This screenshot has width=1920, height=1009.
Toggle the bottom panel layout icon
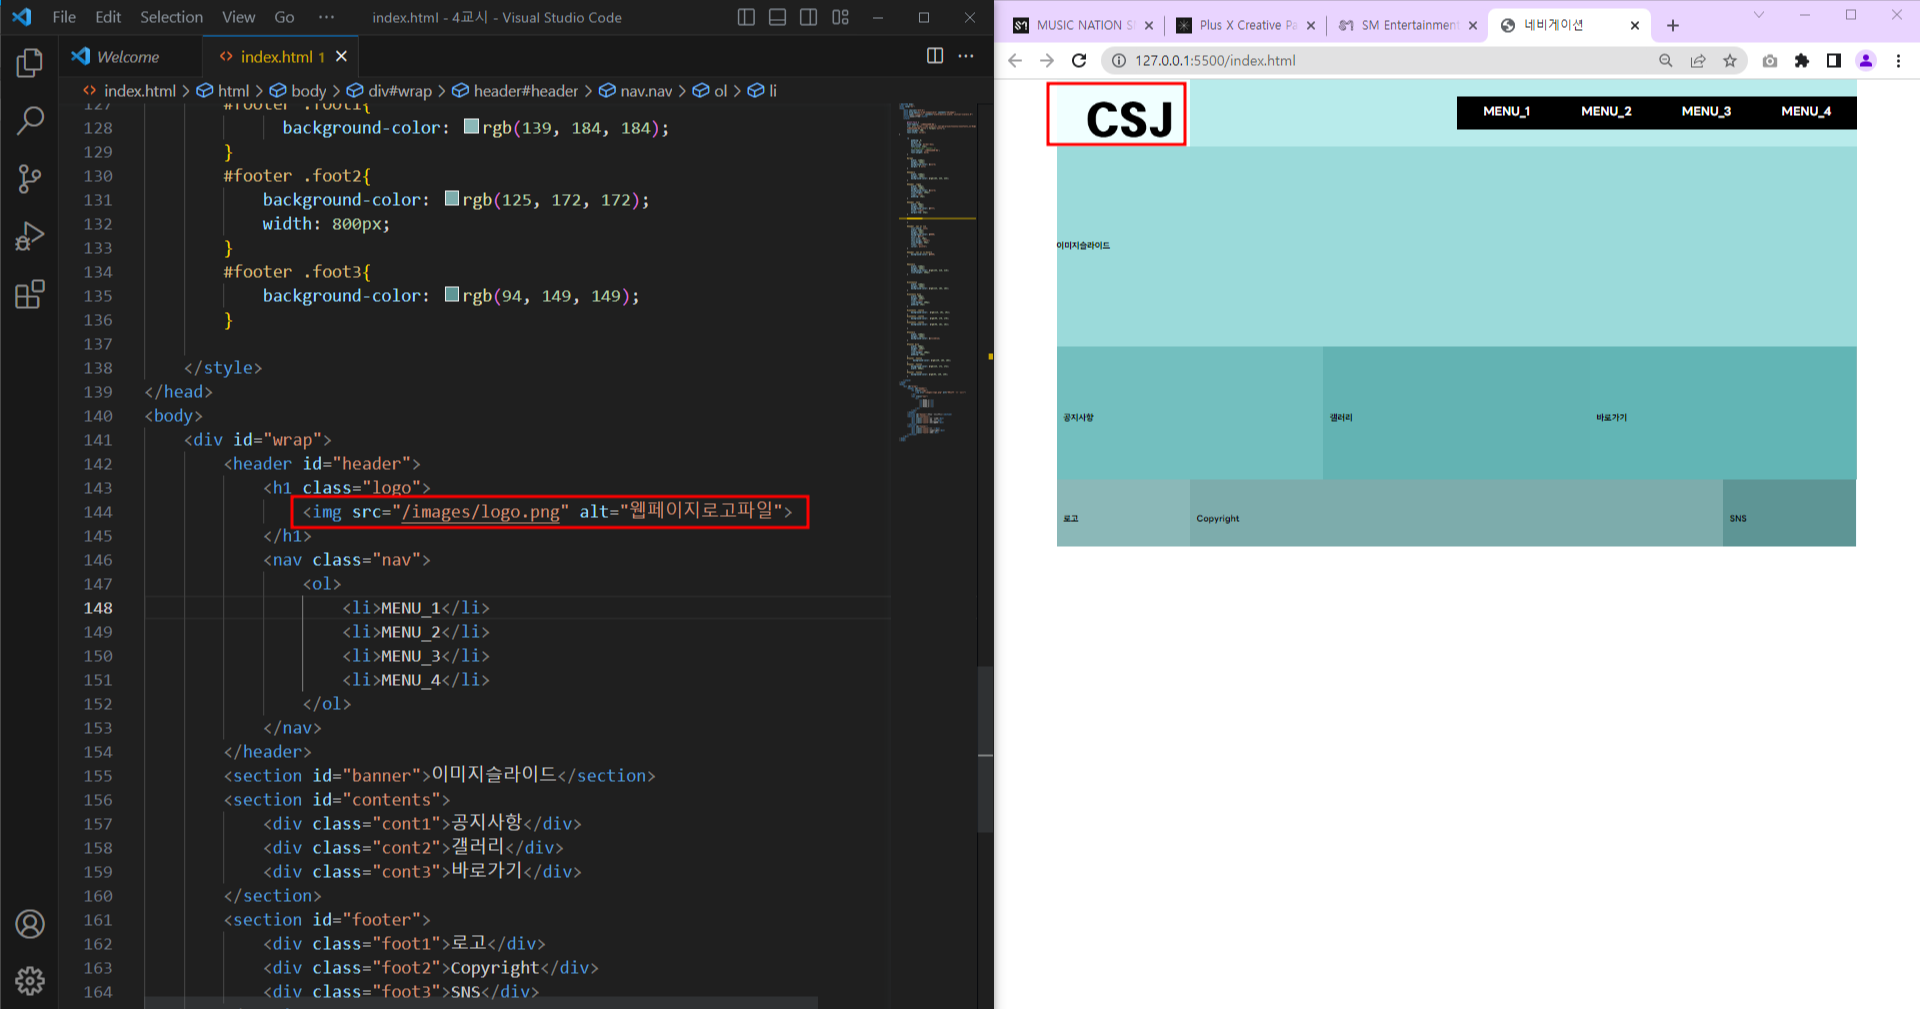pos(778,17)
